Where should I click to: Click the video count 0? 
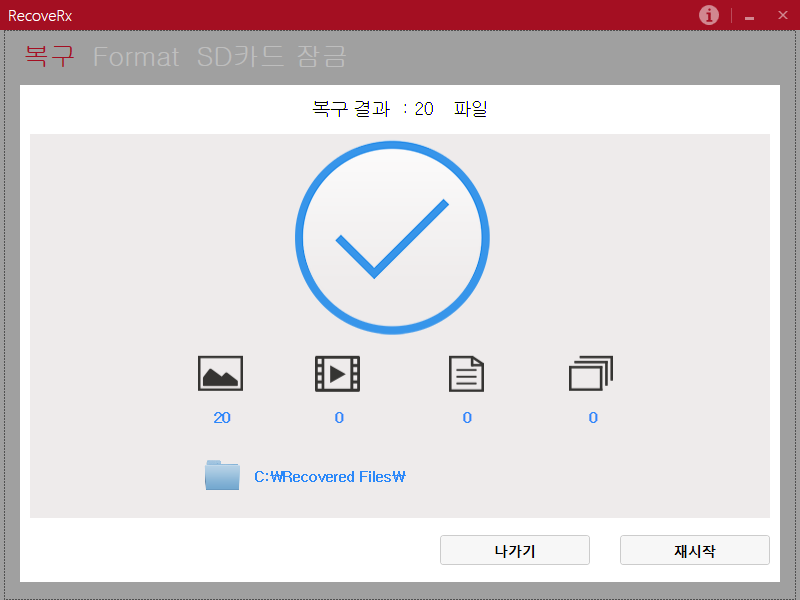click(339, 418)
